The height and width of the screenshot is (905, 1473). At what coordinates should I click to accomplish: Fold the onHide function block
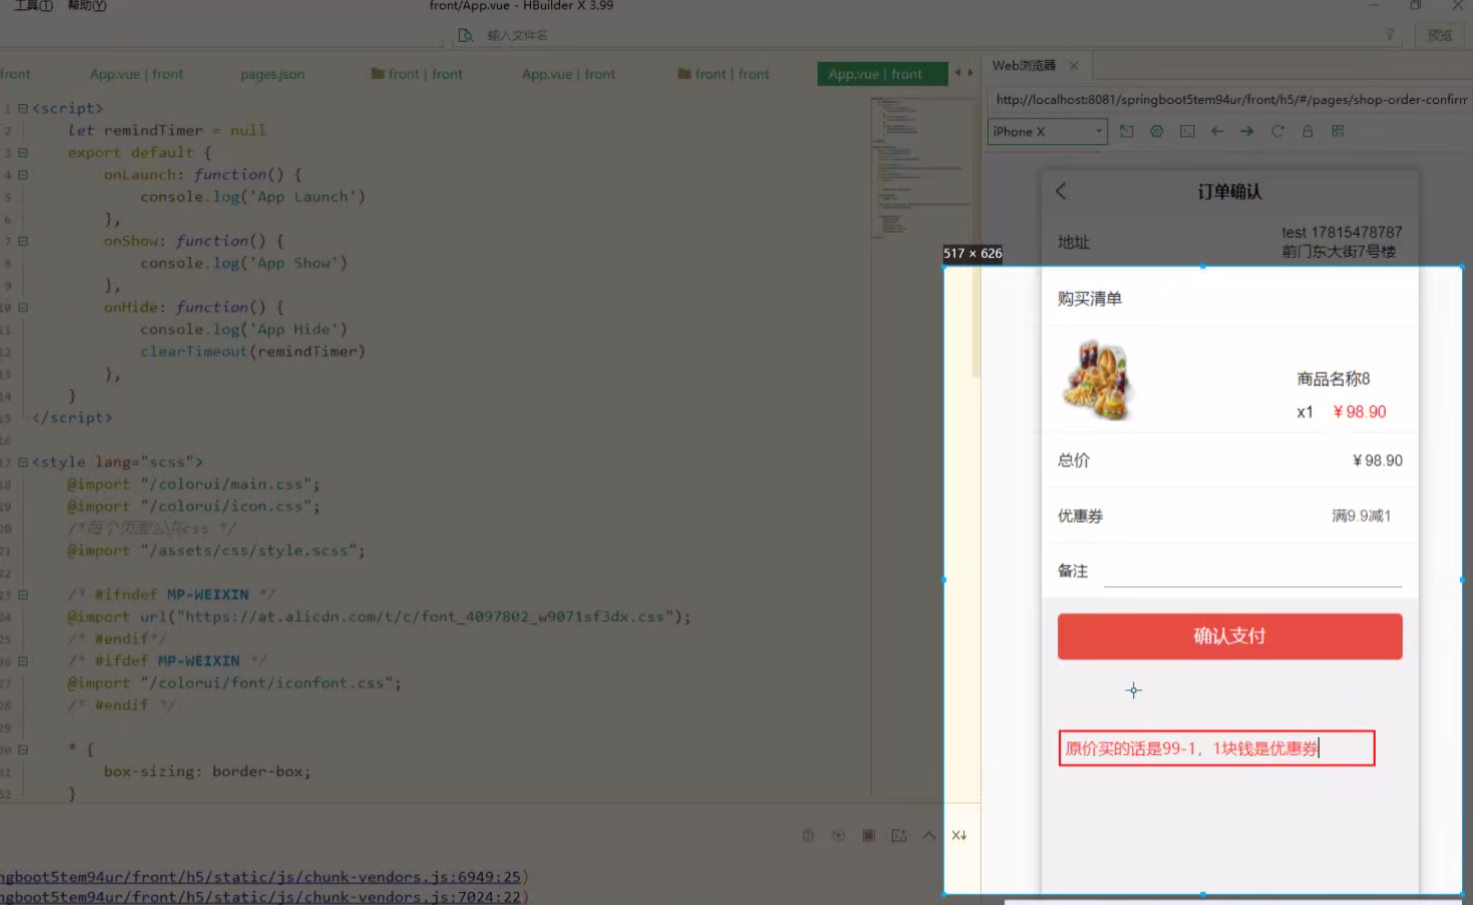pos(22,308)
